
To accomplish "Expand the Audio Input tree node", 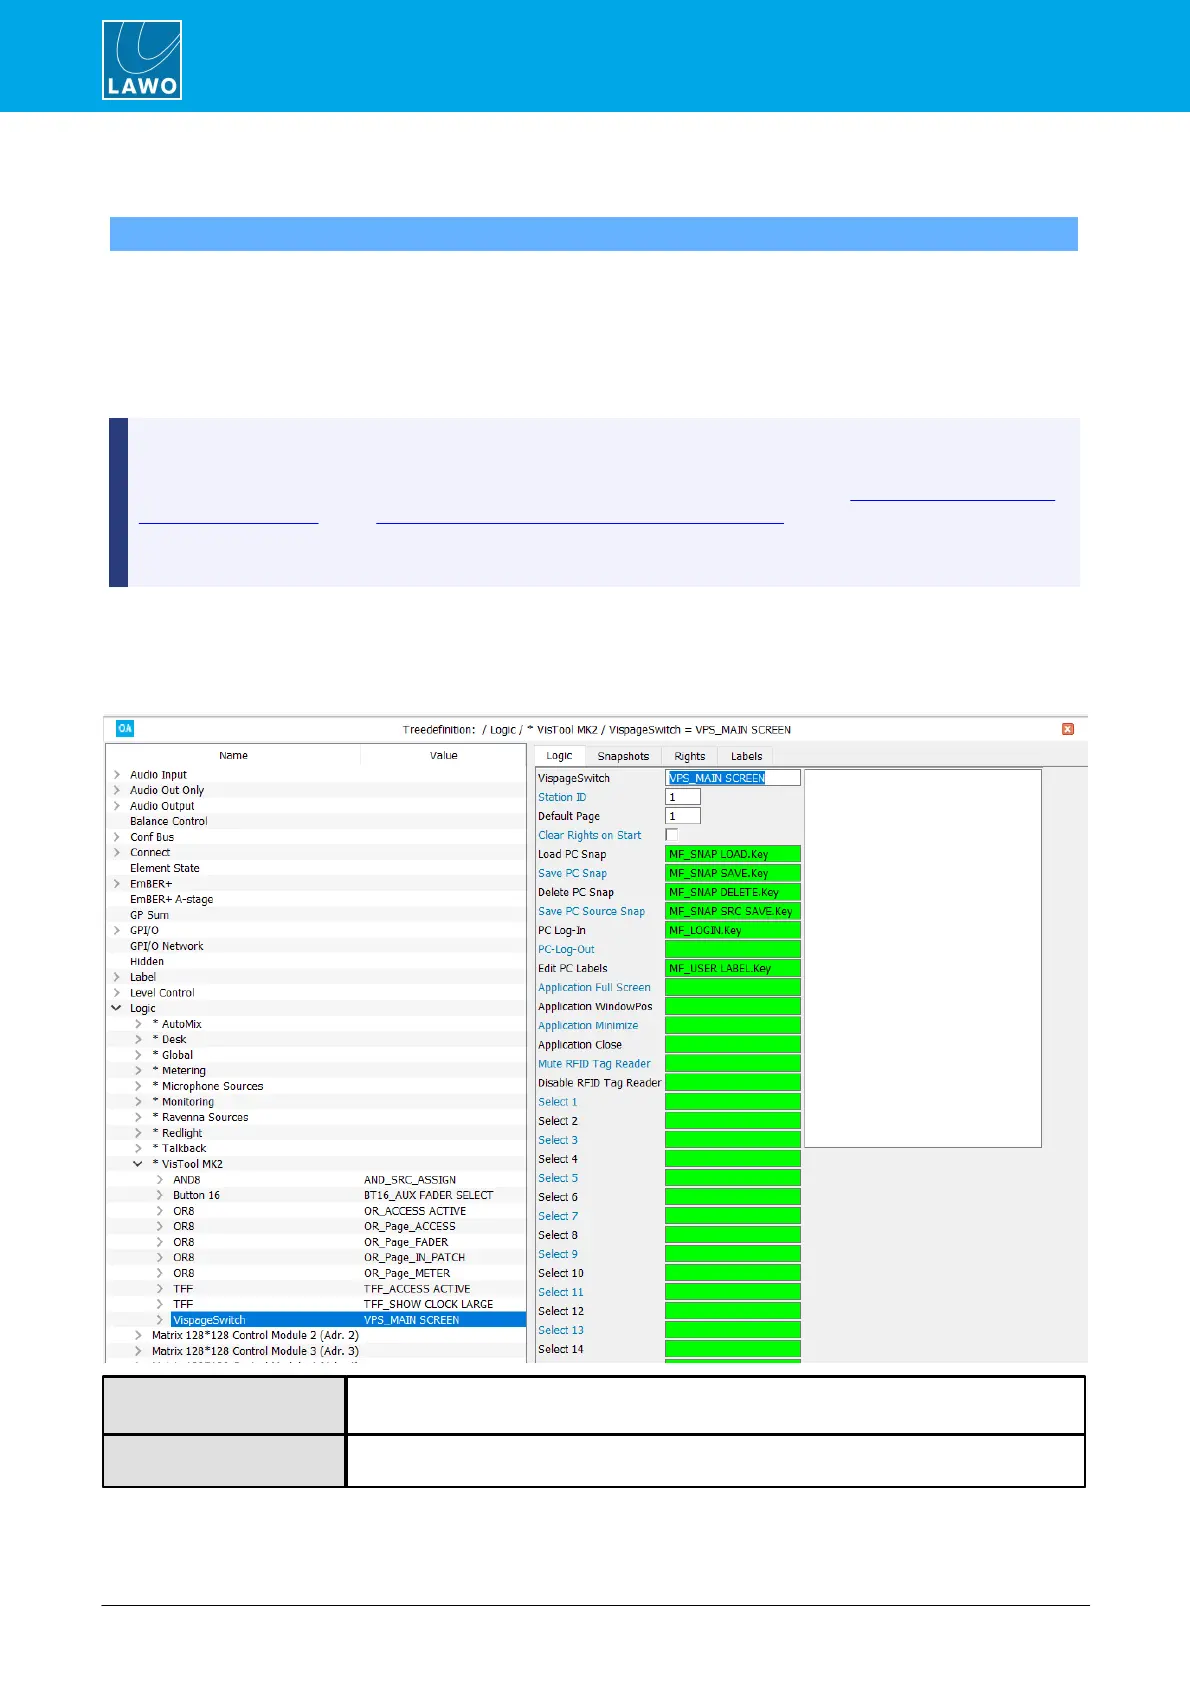I will click(117, 775).
